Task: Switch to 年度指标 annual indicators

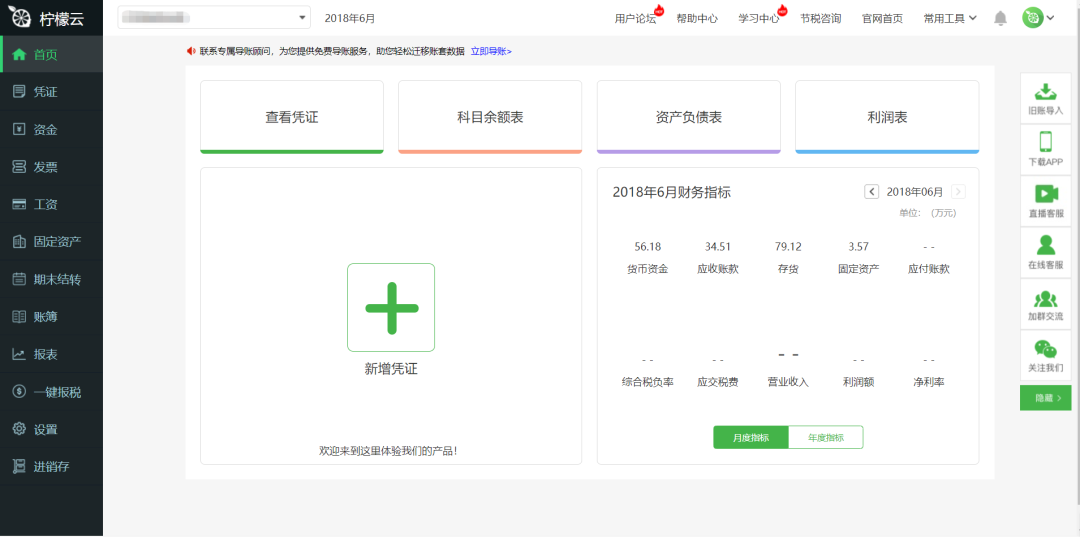Action: coord(826,437)
